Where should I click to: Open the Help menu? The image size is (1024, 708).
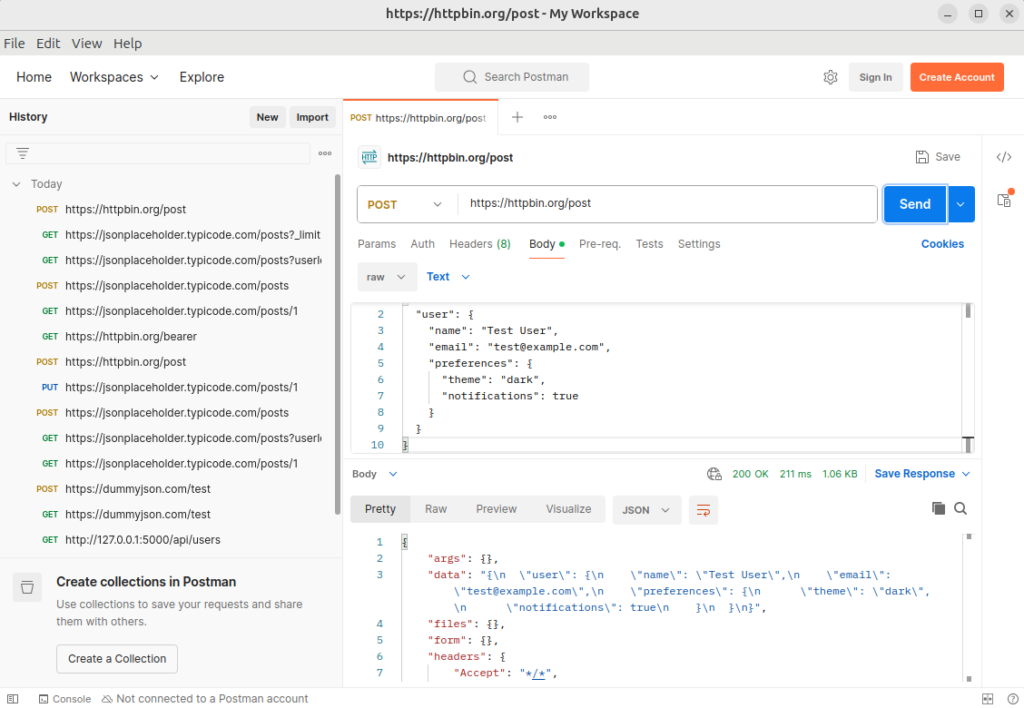coord(127,44)
